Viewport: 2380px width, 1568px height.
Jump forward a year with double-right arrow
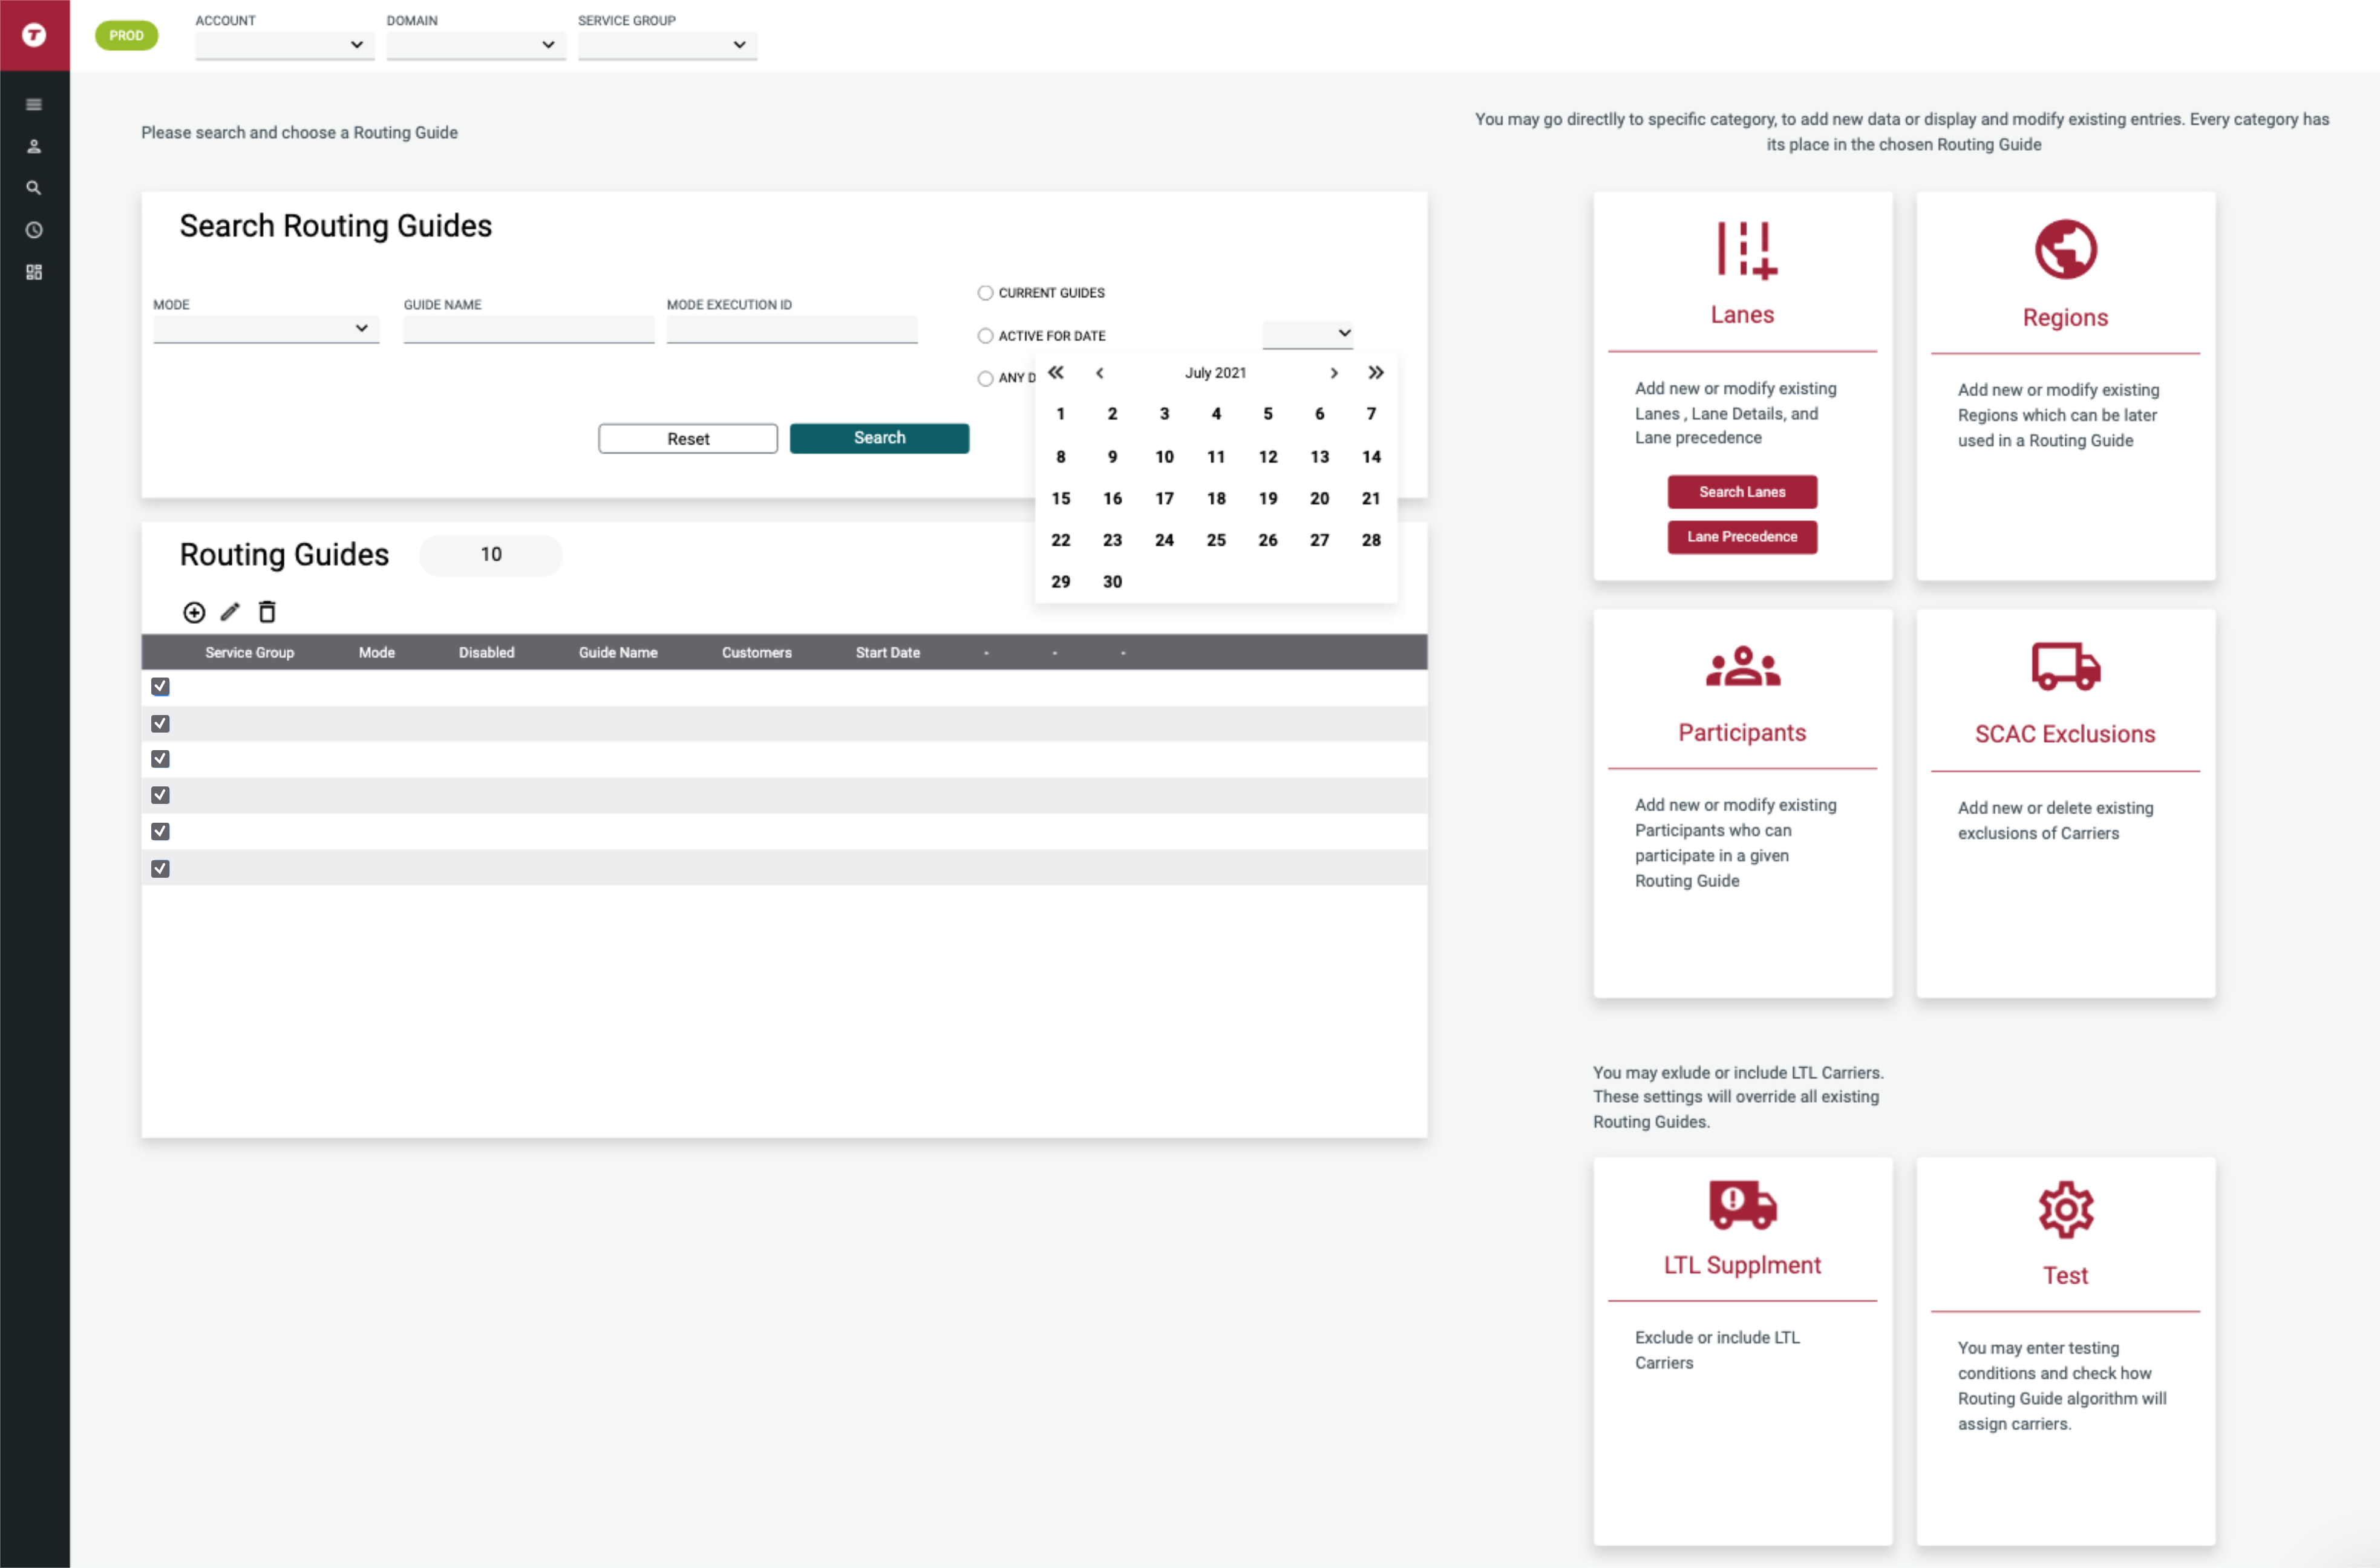pyautogui.click(x=1376, y=372)
